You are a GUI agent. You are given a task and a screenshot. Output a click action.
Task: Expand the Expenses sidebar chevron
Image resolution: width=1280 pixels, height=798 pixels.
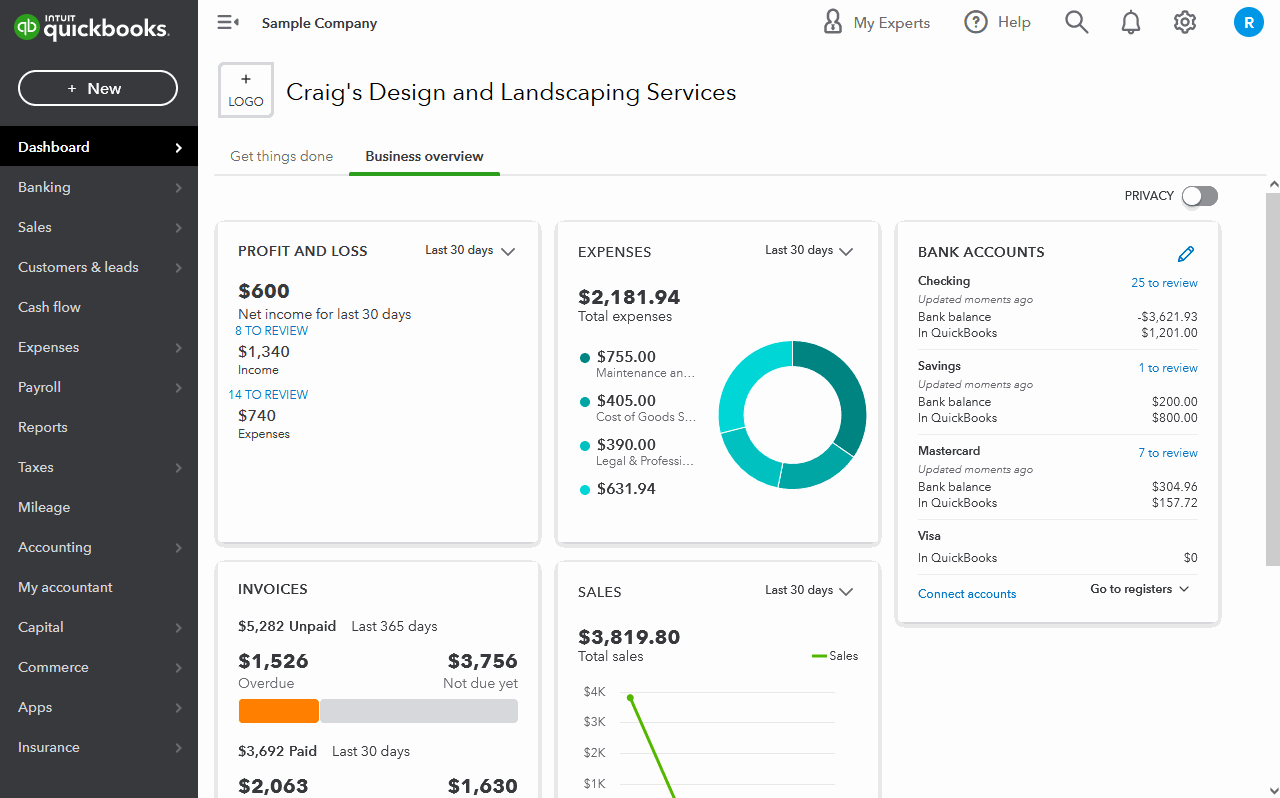pos(178,347)
